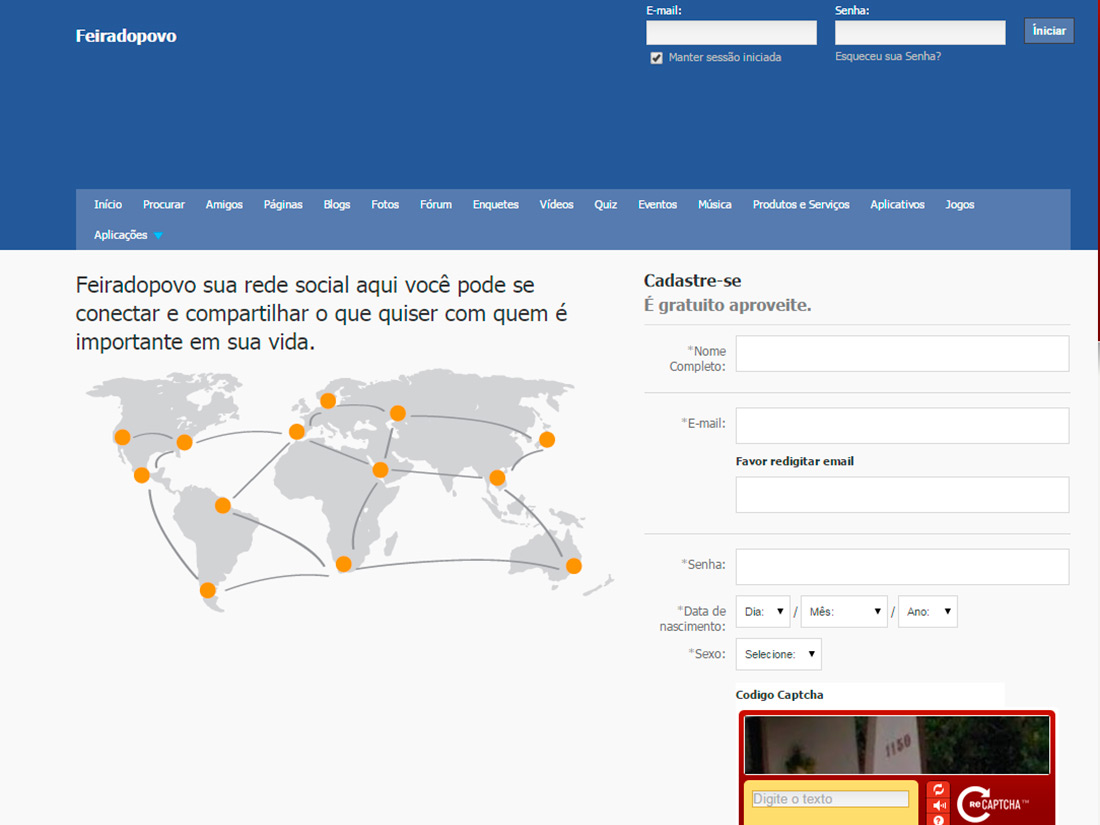Viewport: 1100px width, 825px height.
Task: Click the blue arrow next to Aplicações
Action: point(158,236)
